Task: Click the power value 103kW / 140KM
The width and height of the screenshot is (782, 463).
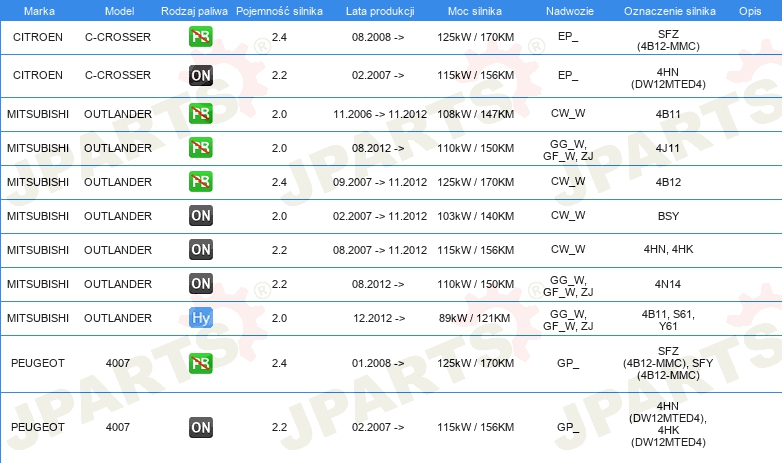Action: click(x=475, y=216)
